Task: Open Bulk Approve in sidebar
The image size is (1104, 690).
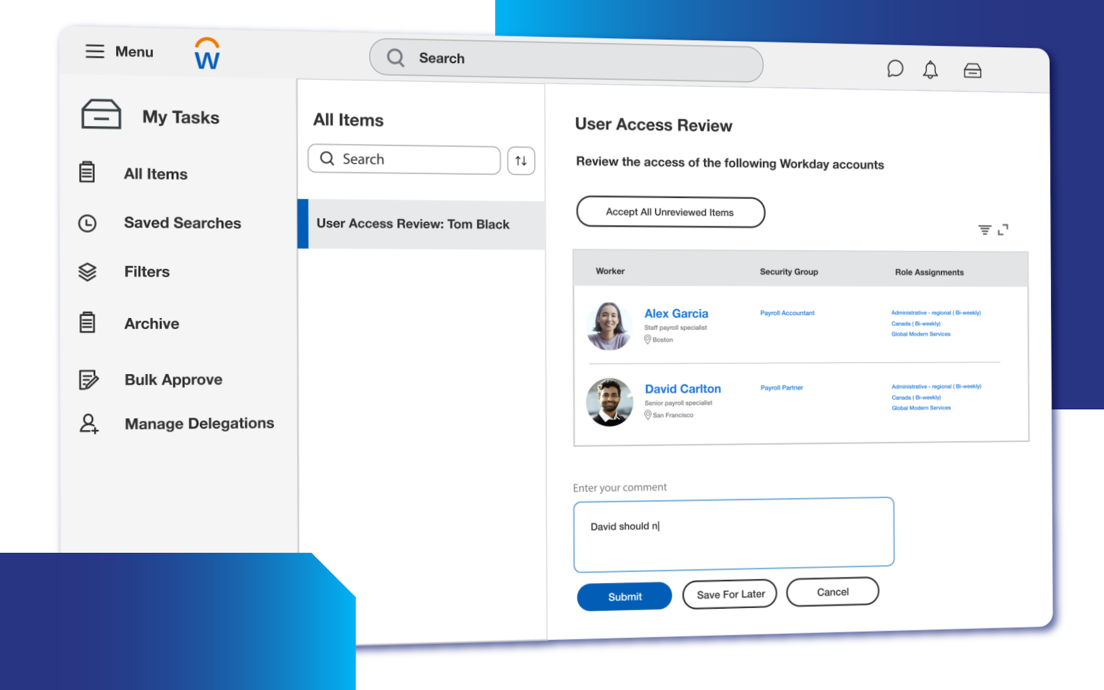Action: (x=173, y=380)
